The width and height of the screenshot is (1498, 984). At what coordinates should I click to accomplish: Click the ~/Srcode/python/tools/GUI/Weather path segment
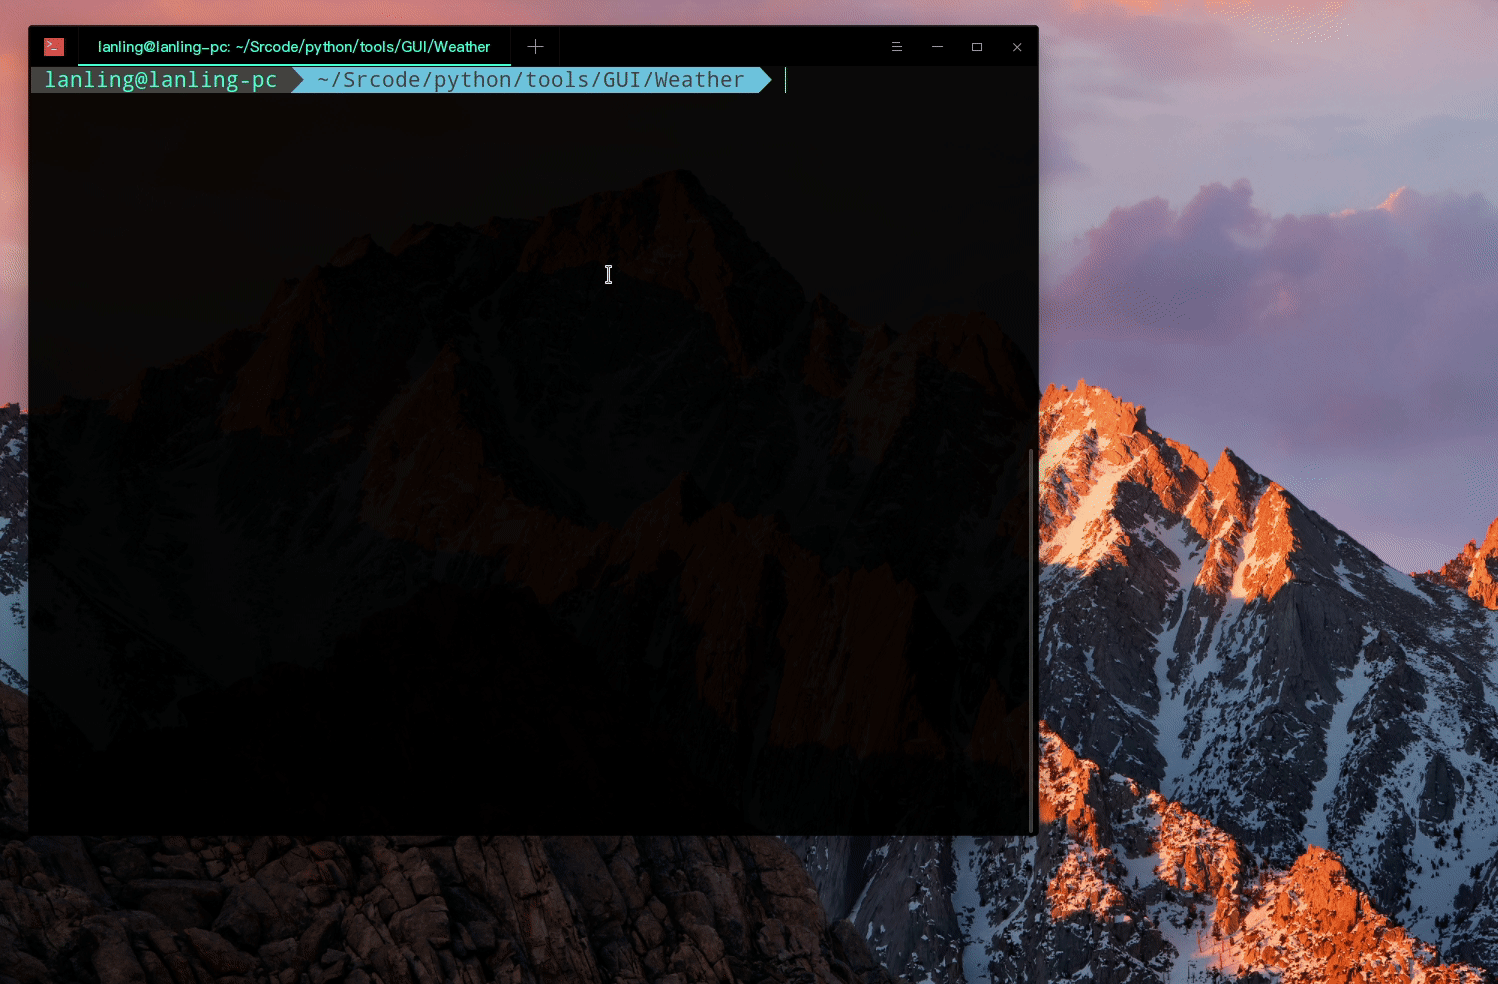(530, 80)
